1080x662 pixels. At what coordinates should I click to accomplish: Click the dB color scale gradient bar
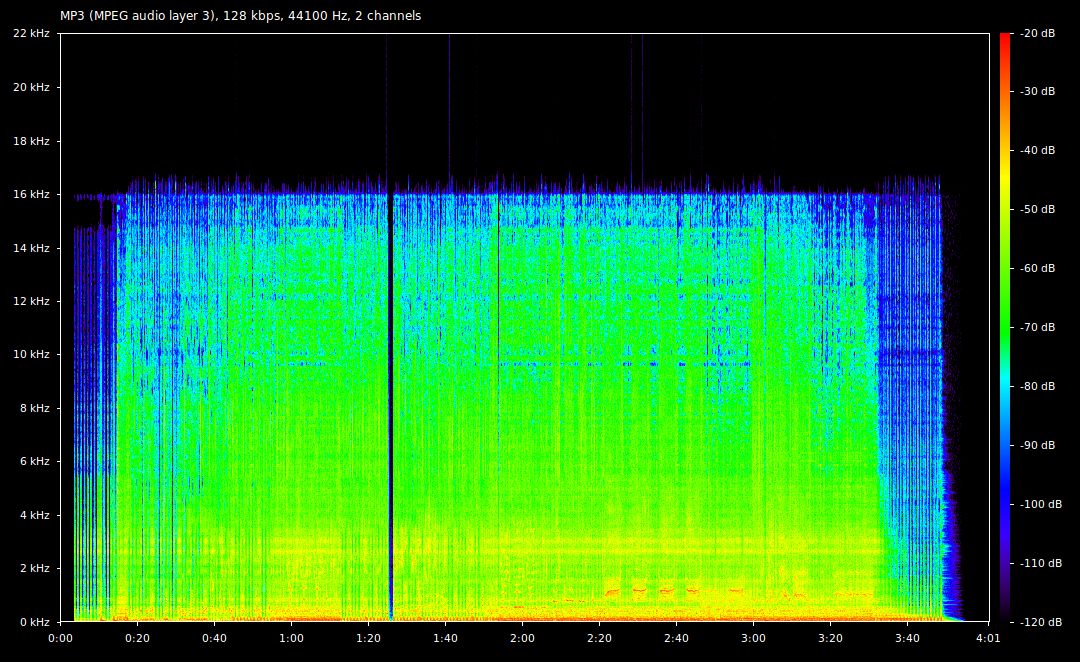click(1005, 327)
